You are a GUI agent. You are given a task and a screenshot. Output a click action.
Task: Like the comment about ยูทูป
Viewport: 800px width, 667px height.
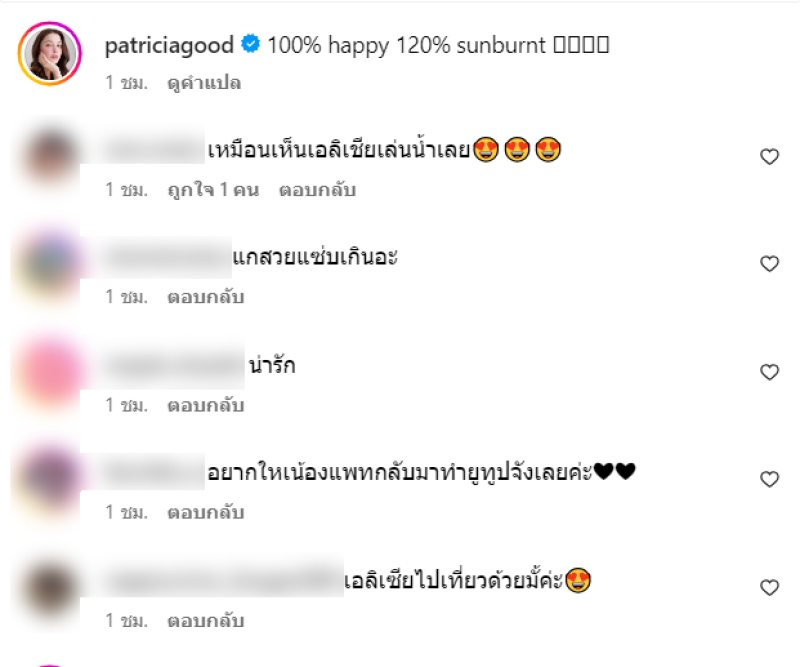tap(769, 479)
